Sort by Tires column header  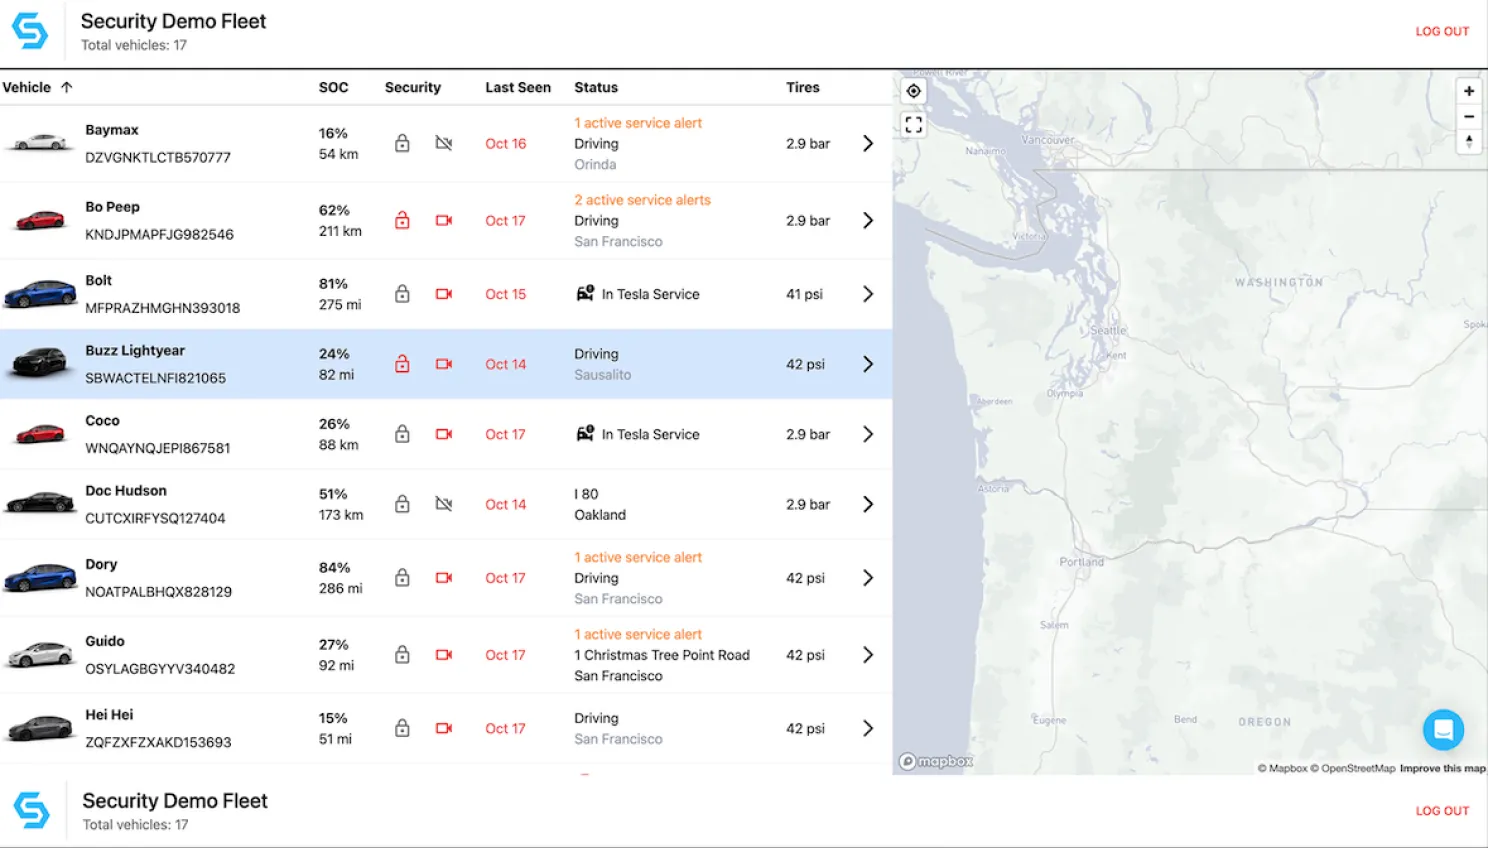[803, 87]
